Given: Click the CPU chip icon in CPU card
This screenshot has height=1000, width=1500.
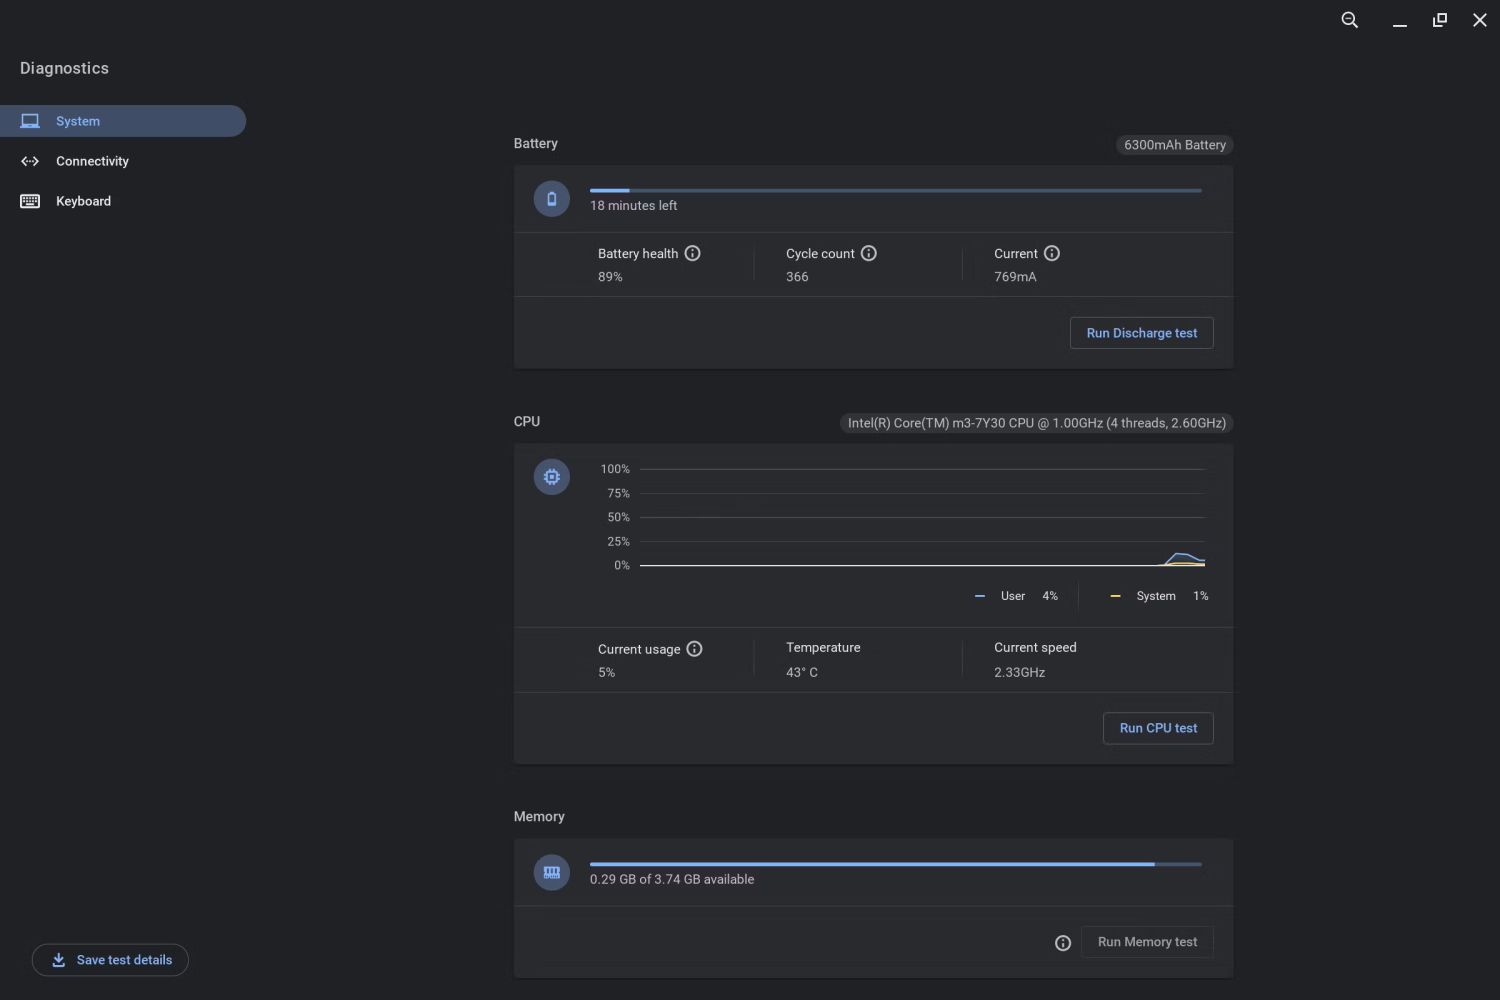Looking at the screenshot, I should [x=551, y=477].
